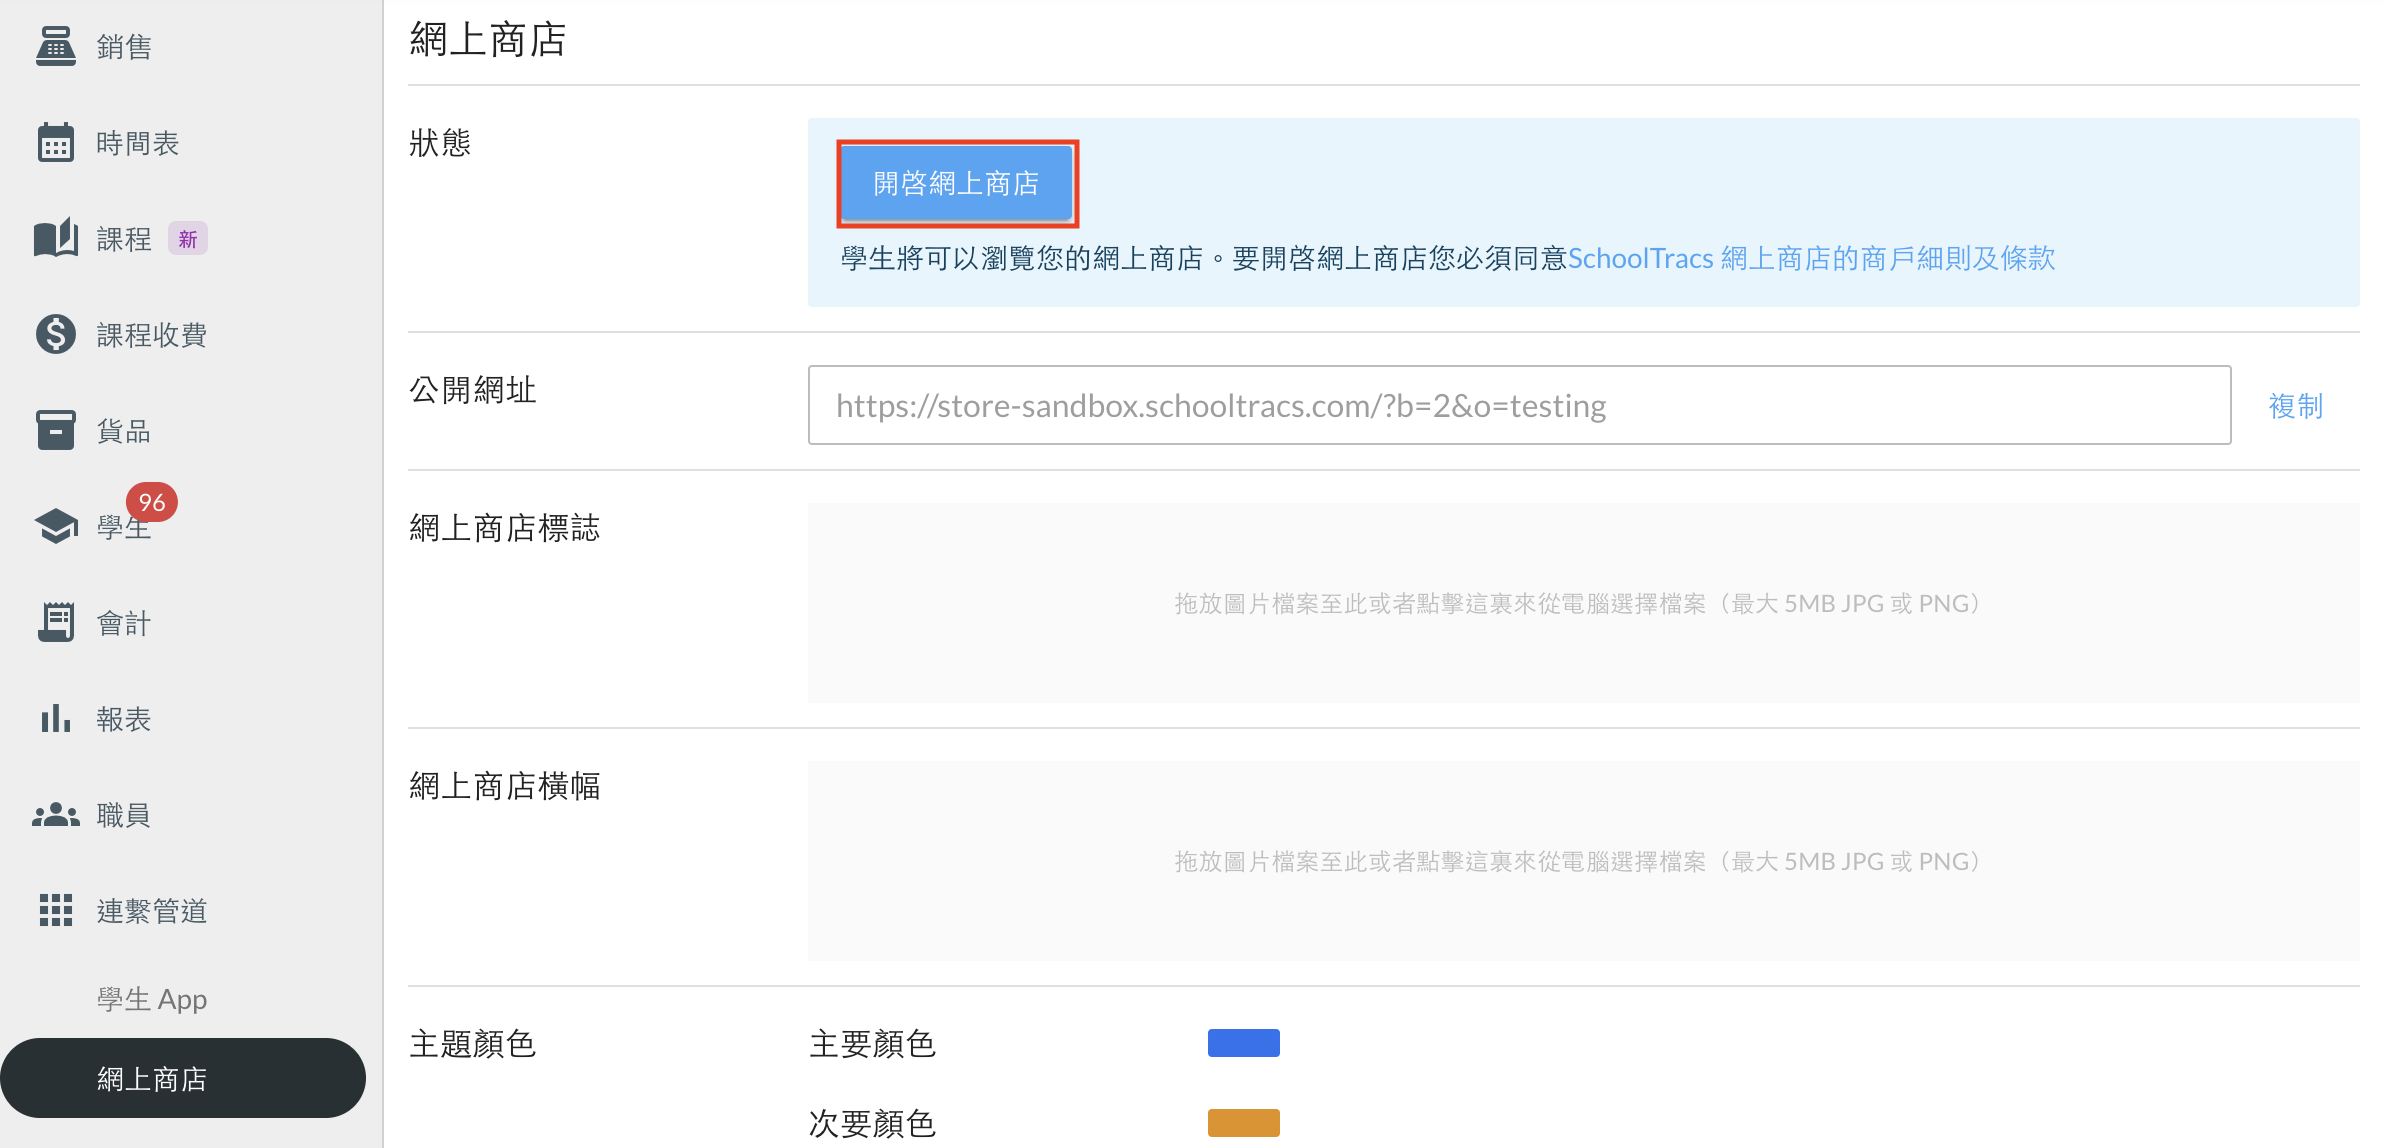Click the receipt Accounting icon
This screenshot has width=2384, height=1148.
tap(56, 622)
